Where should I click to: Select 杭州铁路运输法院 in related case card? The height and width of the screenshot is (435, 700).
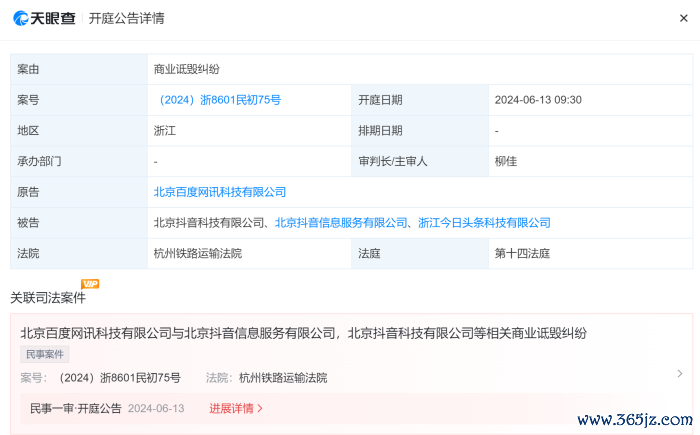(x=283, y=378)
